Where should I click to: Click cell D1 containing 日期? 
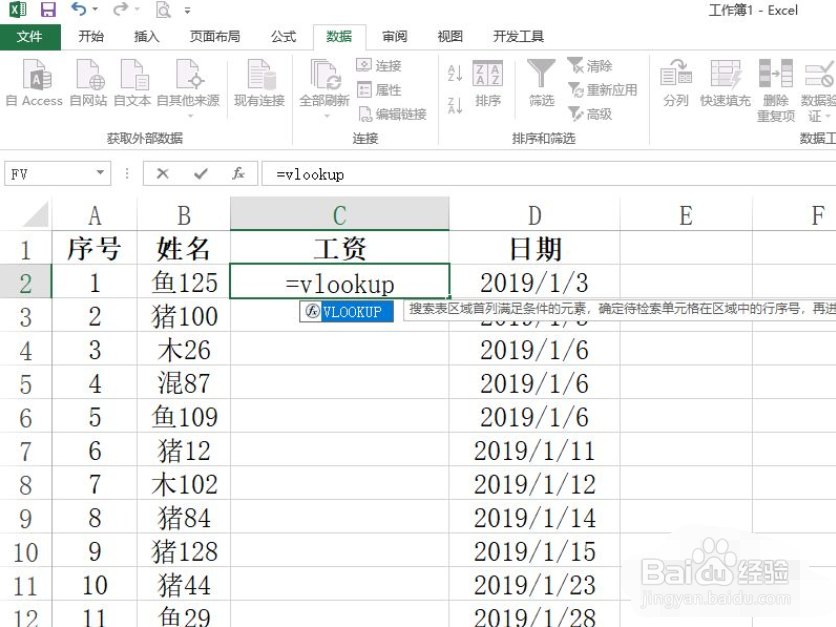tap(534, 248)
